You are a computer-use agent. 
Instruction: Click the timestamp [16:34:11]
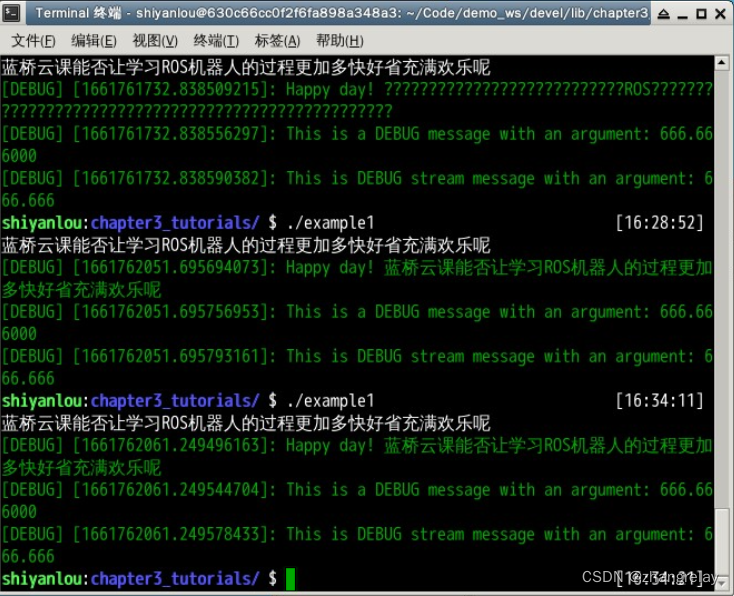(660, 401)
